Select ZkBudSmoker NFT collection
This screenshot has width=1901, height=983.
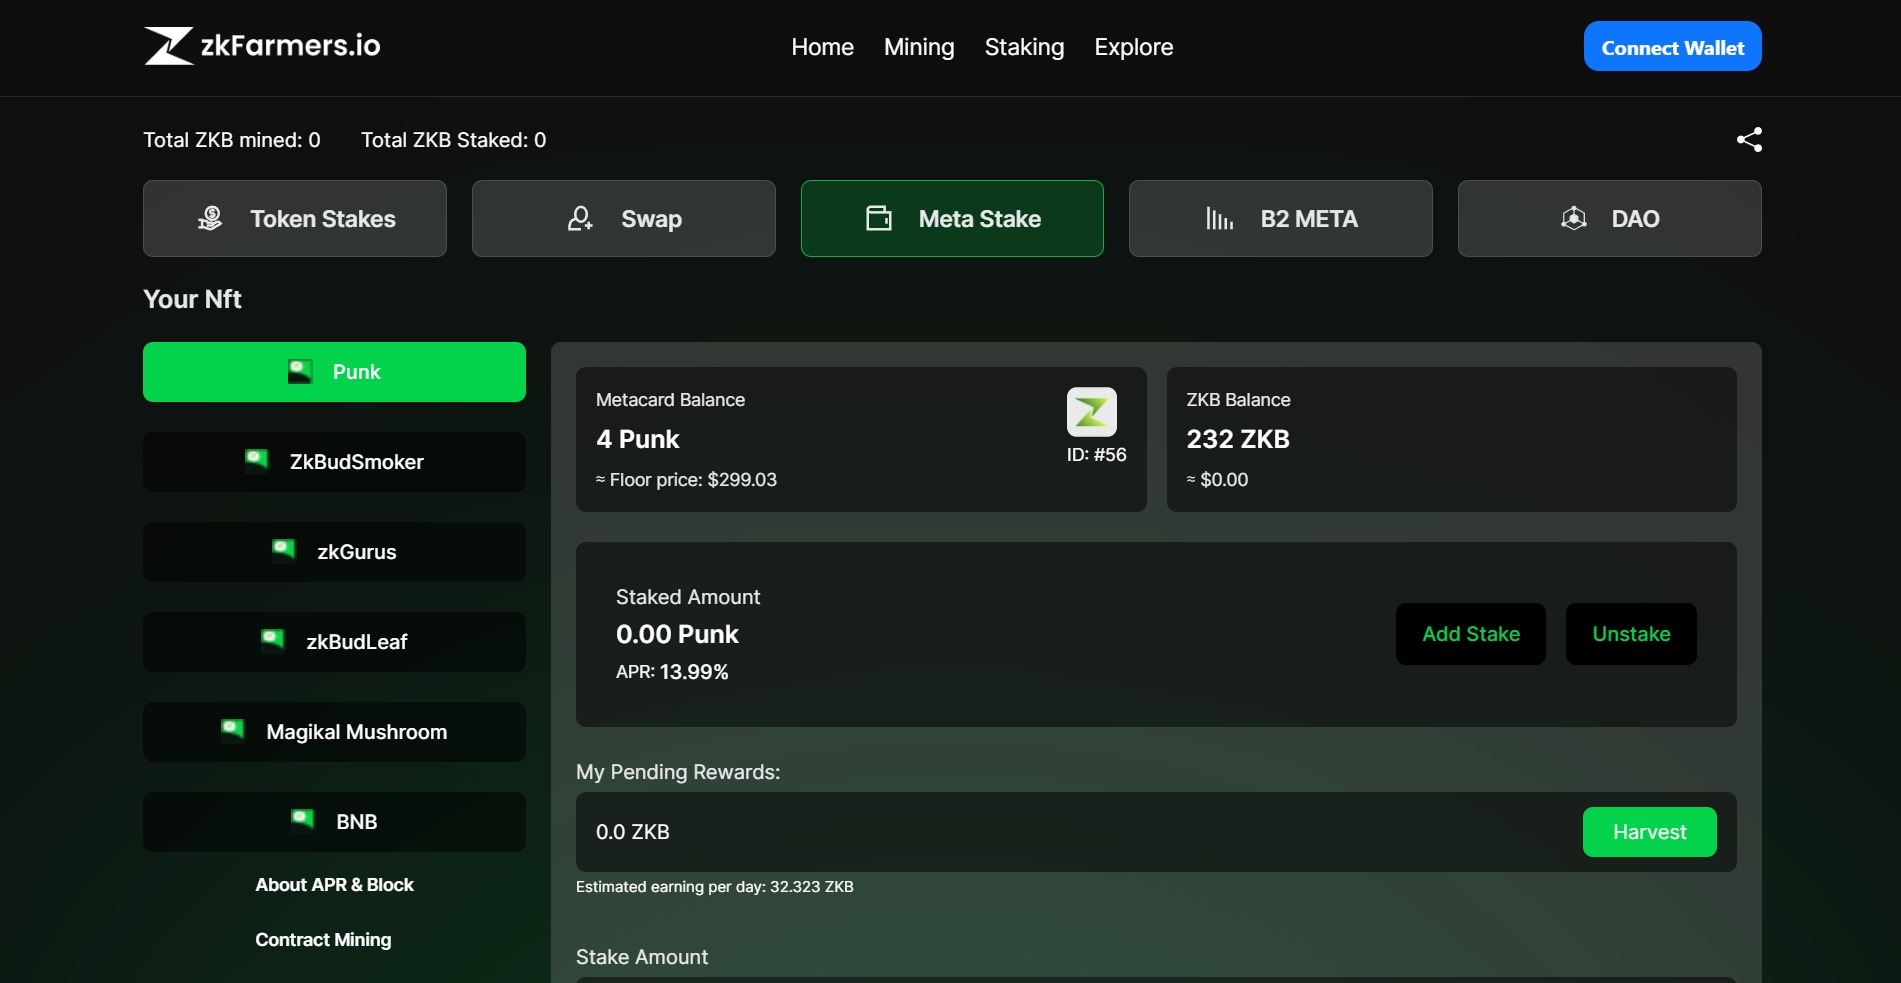(334, 462)
